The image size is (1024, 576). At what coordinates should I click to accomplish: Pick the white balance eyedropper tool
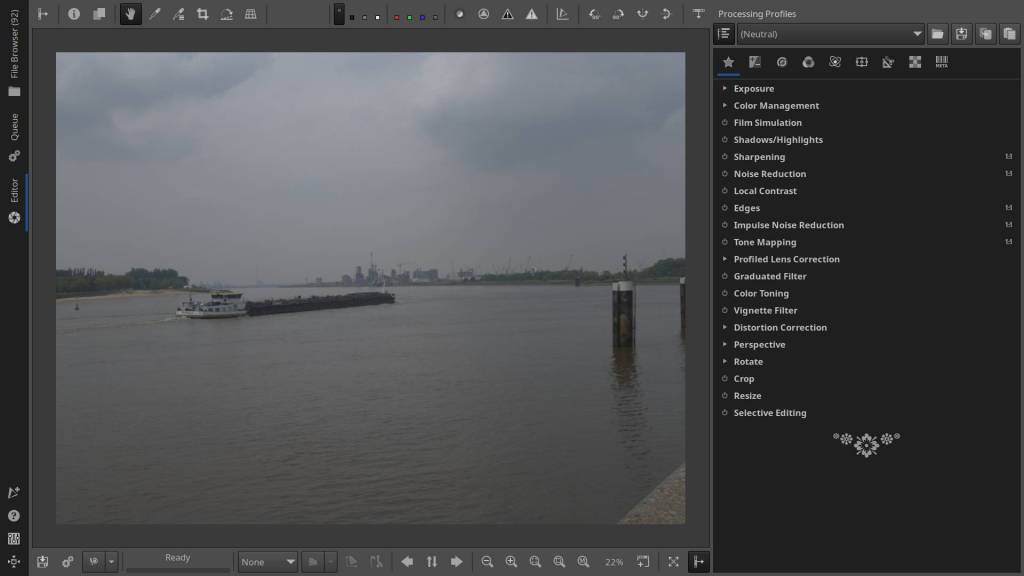coord(154,14)
